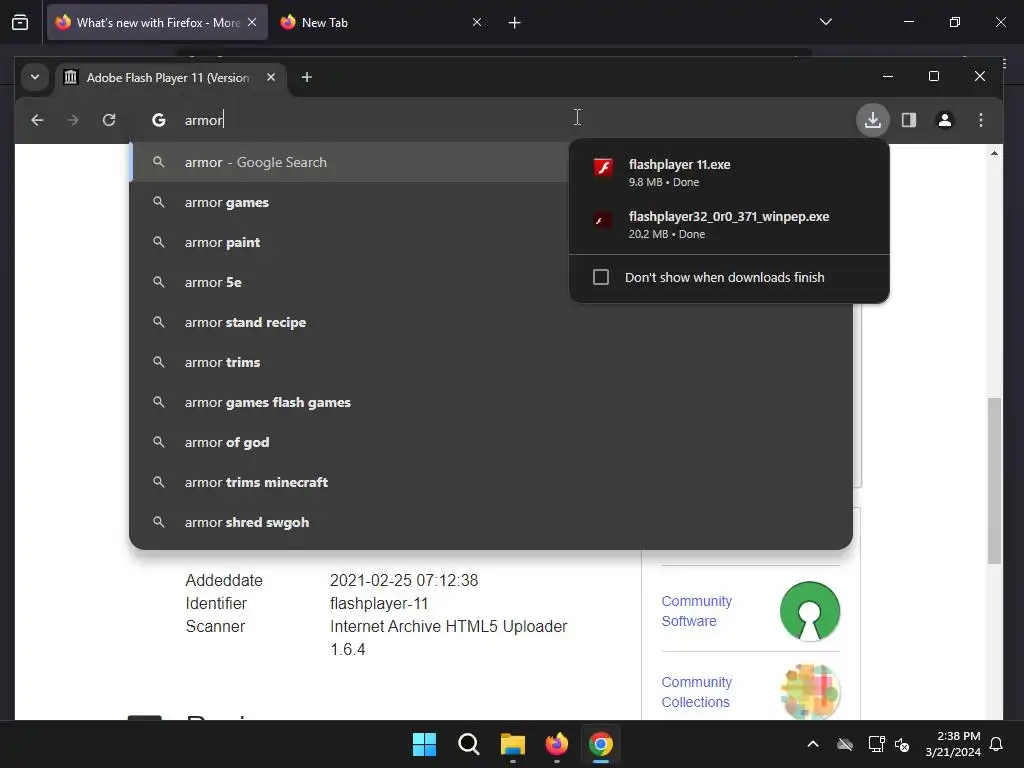Open a new tab in Firefox window
The image size is (1024, 768).
pyautogui.click(x=515, y=23)
